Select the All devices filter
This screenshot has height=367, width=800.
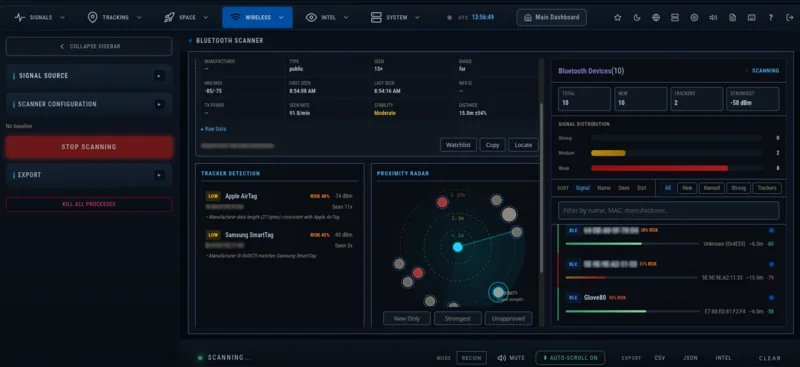tap(667, 188)
